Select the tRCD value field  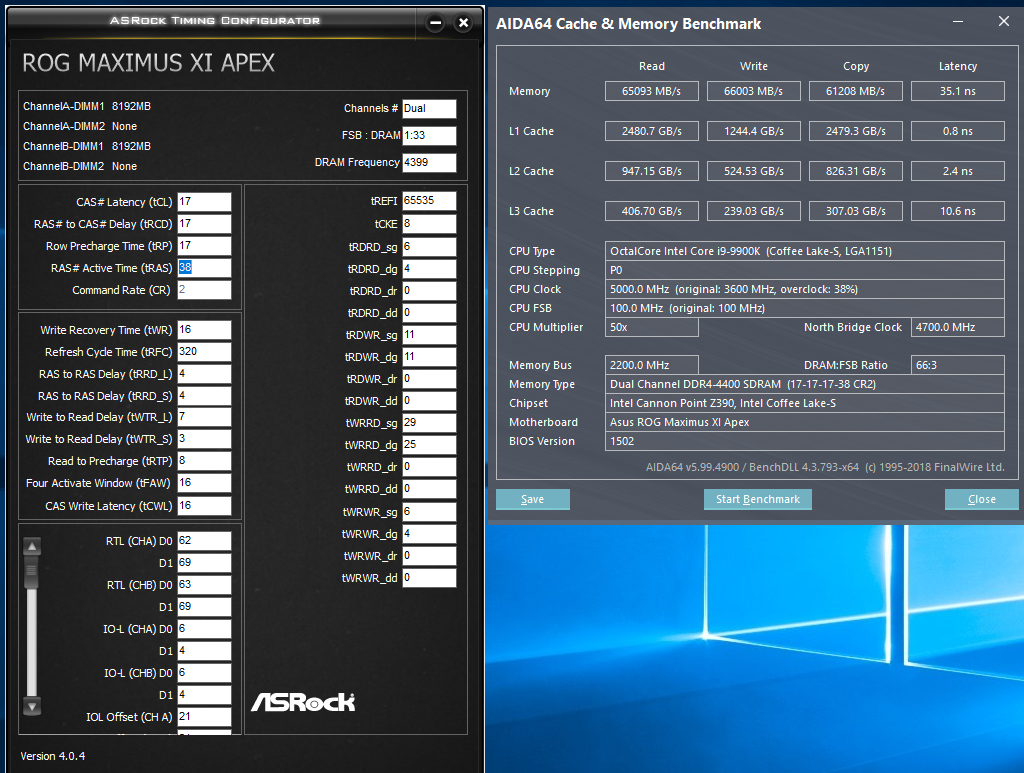(x=204, y=224)
